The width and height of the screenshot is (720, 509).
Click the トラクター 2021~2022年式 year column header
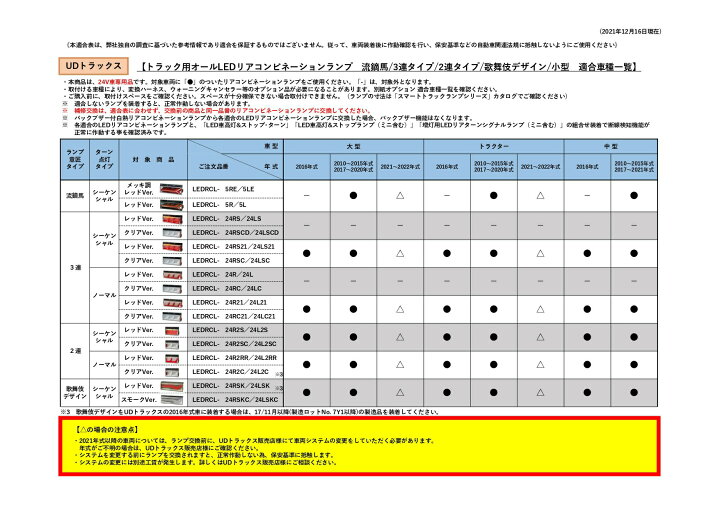pos(540,167)
